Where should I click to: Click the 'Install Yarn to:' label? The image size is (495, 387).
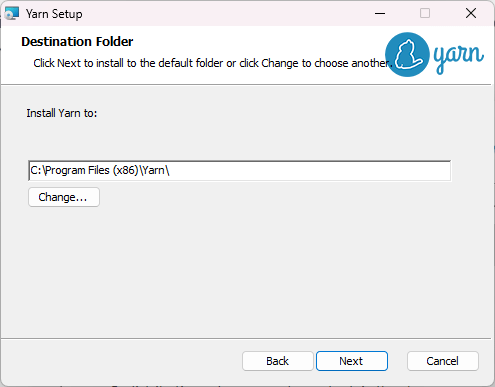(62, 113)
